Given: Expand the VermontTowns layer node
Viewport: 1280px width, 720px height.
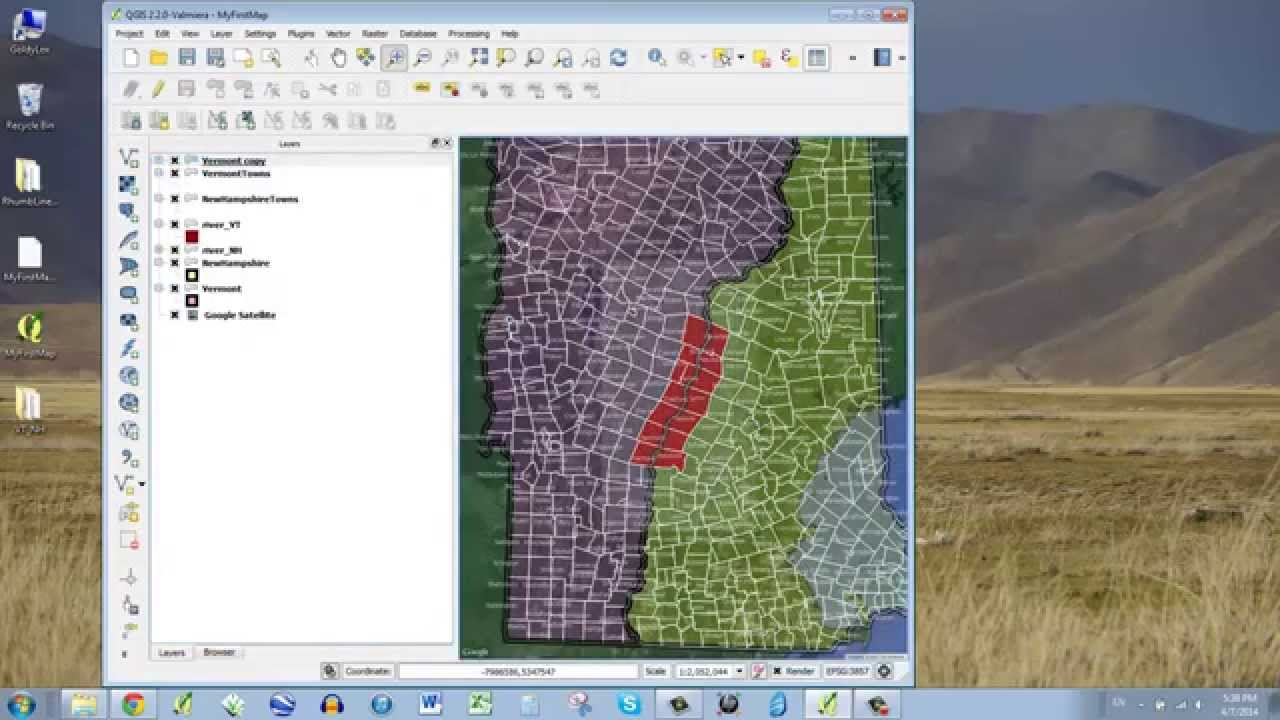Looking at the screenshot, I should 159,173.
